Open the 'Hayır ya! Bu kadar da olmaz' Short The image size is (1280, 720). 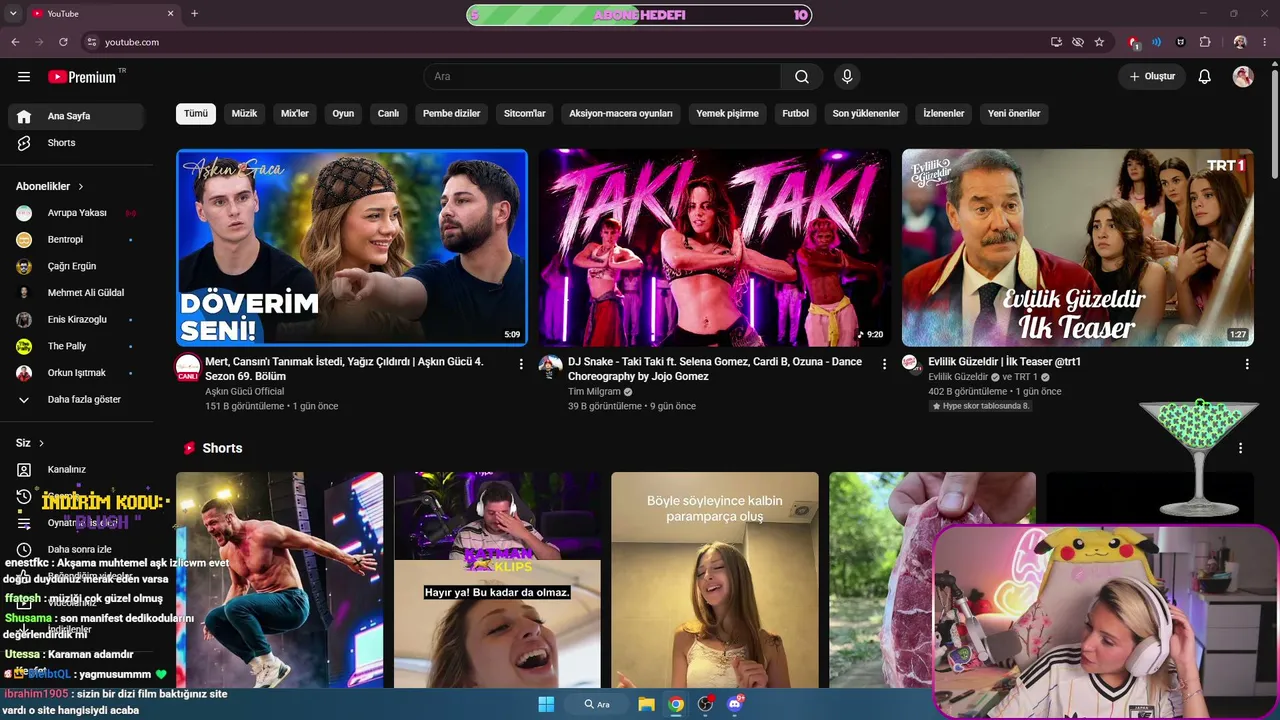pyautogui.click(x=497, y=580)
